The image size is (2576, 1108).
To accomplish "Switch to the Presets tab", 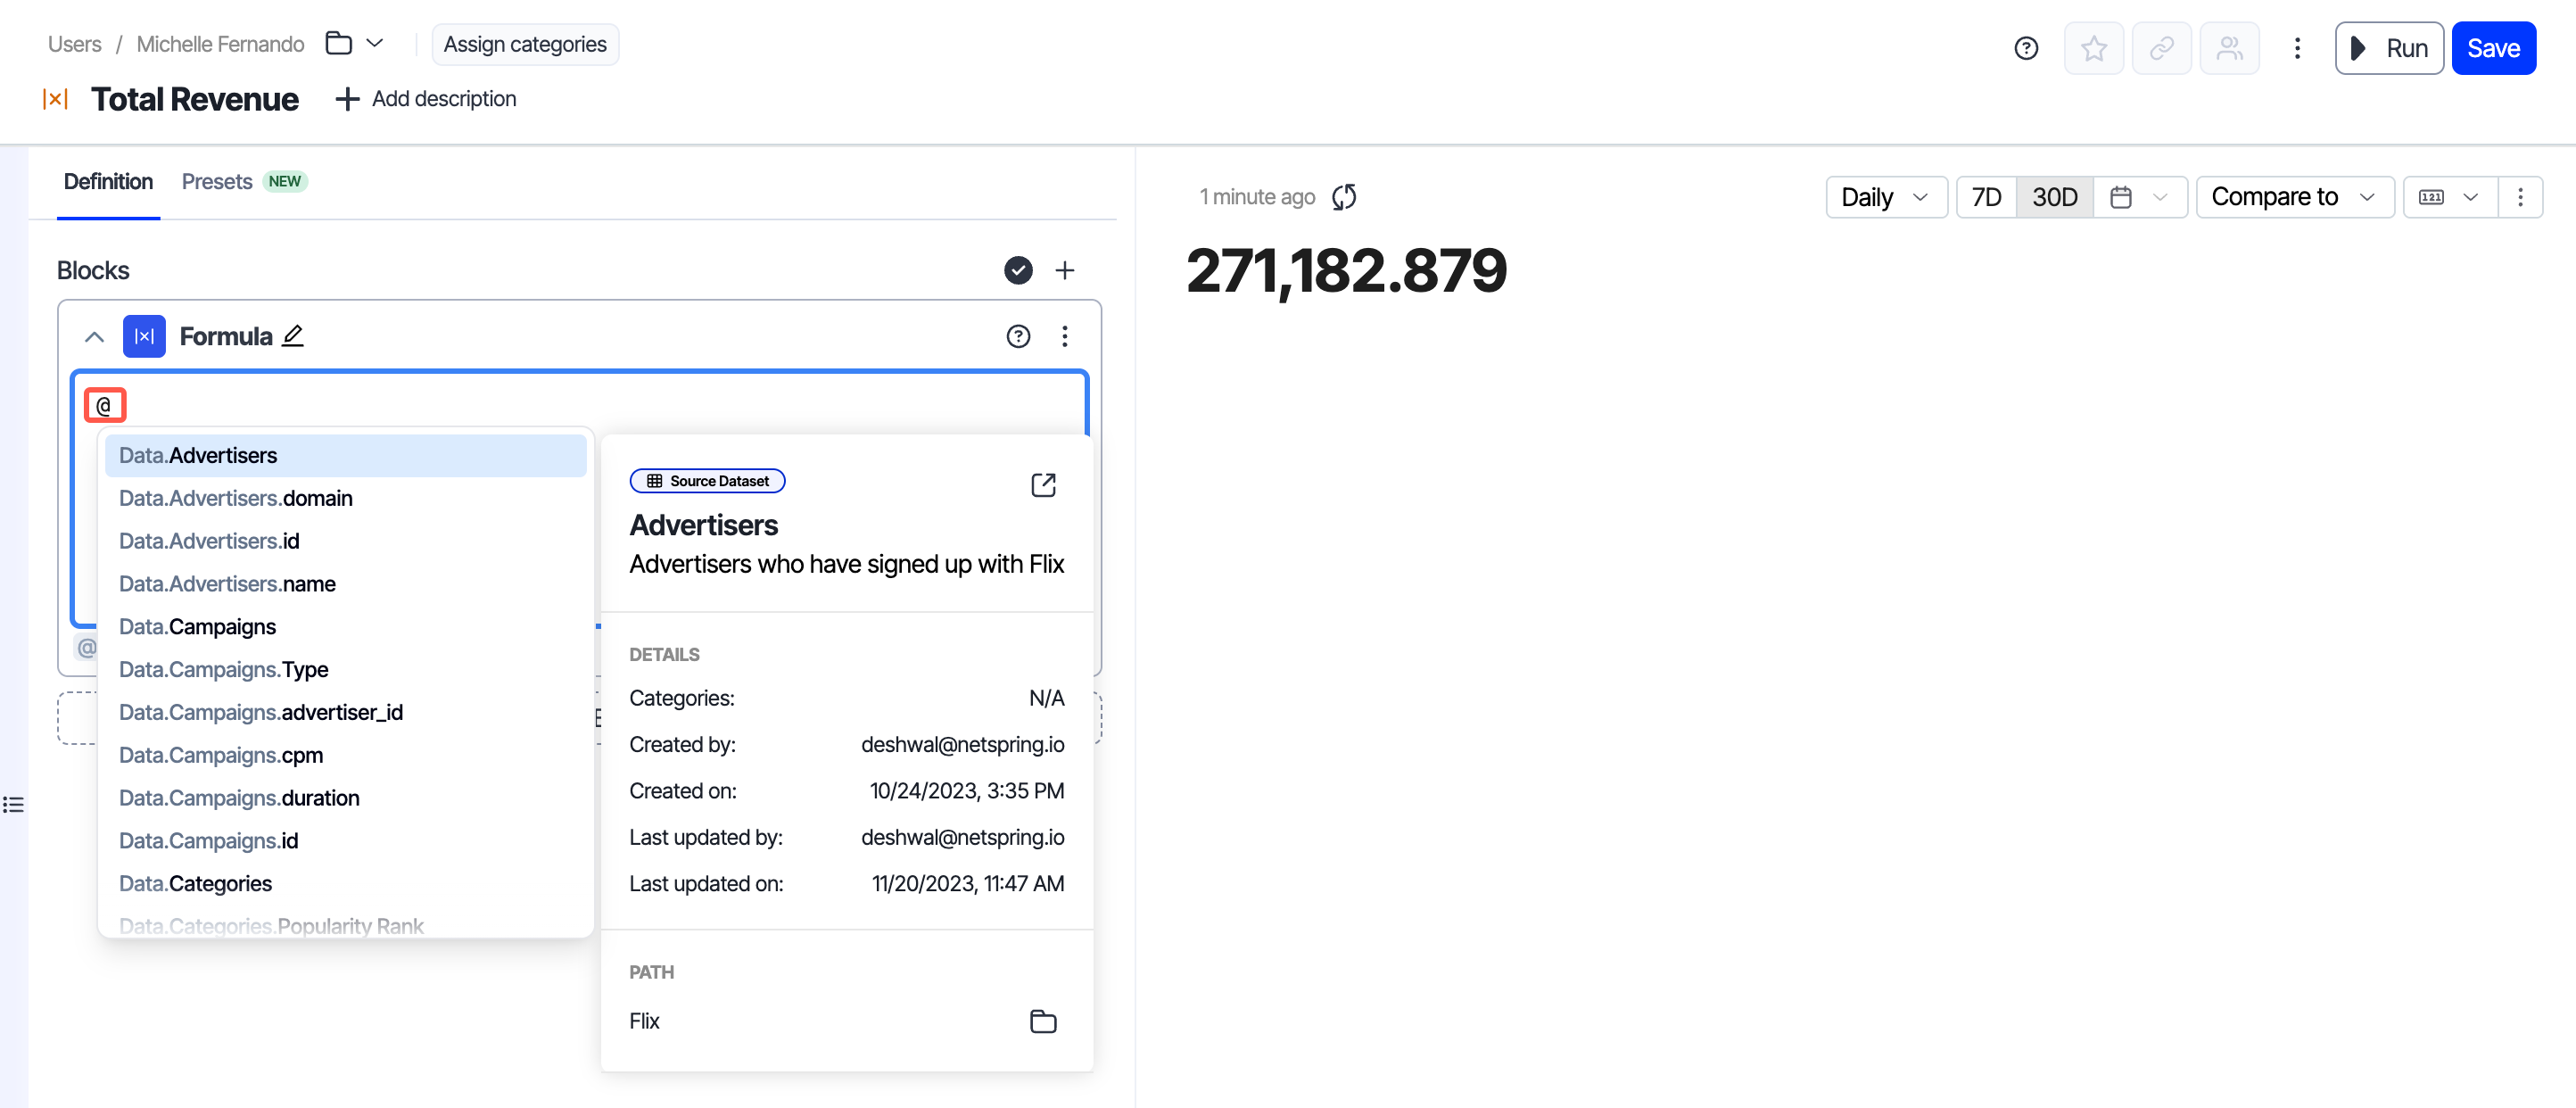I will click(217, 182).
